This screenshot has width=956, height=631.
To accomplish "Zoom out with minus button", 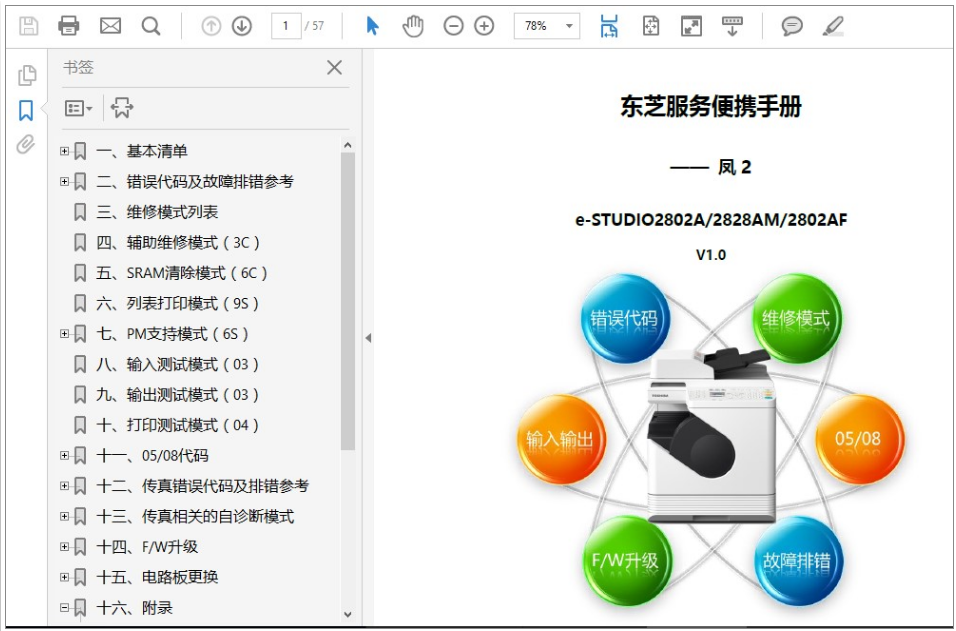I will [x=453, y=26].
